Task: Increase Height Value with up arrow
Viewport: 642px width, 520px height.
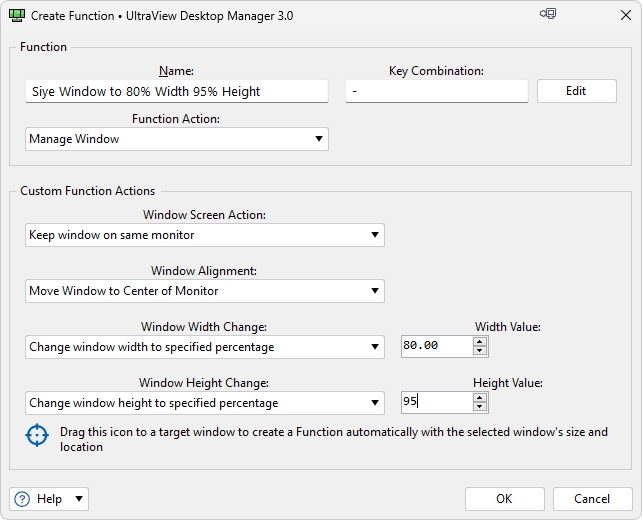Action: click(x=480, y=398)
